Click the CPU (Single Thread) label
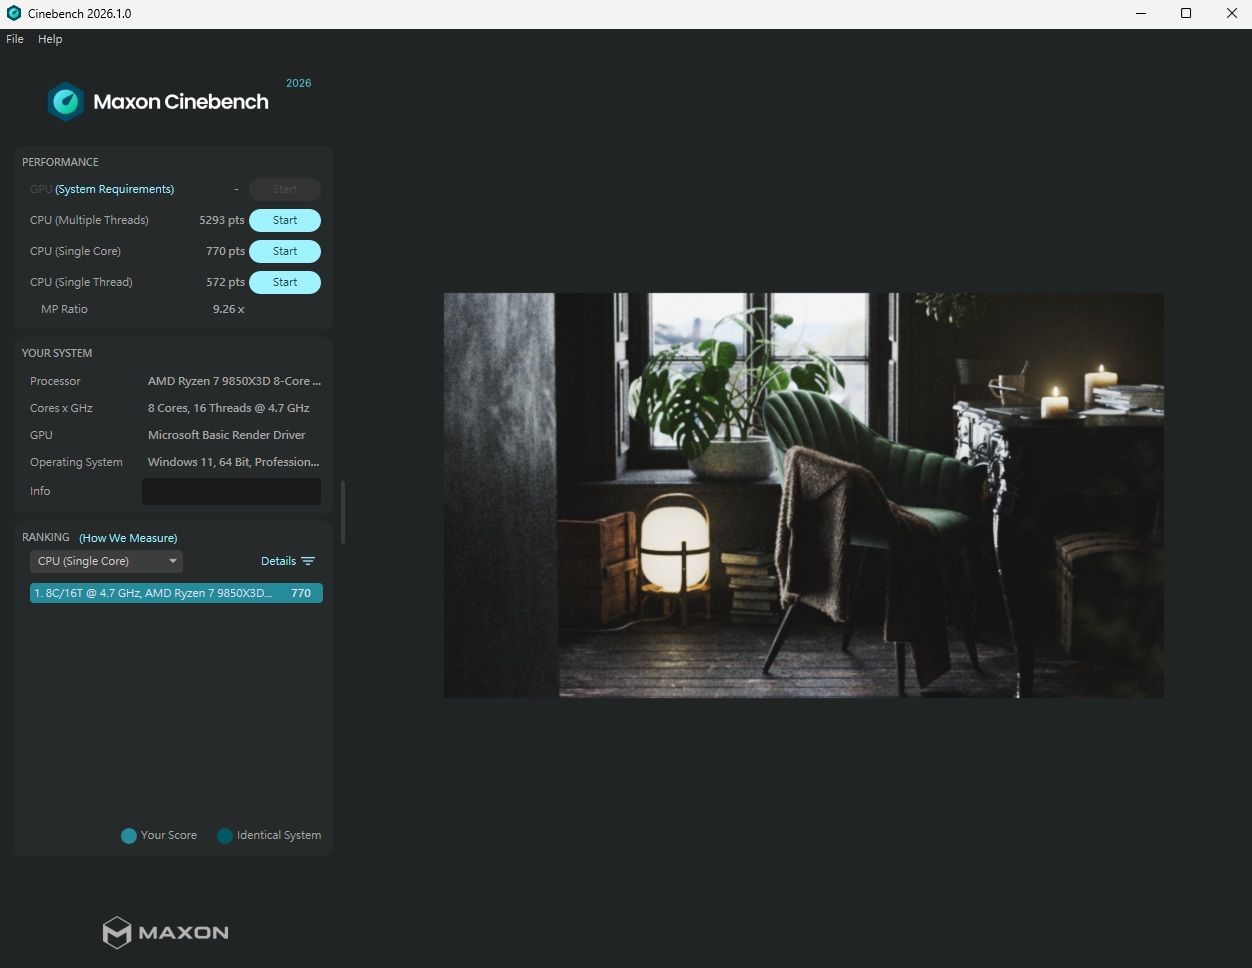 pyautogui.click(x=81, y=282)
